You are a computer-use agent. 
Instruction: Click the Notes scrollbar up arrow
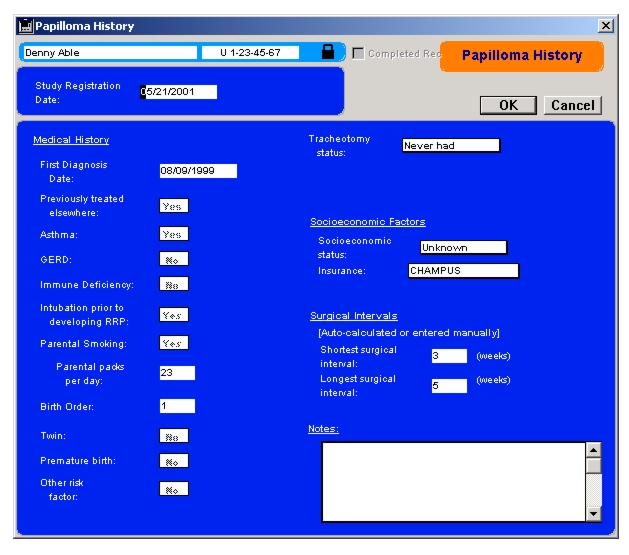(x=593, y=450)
